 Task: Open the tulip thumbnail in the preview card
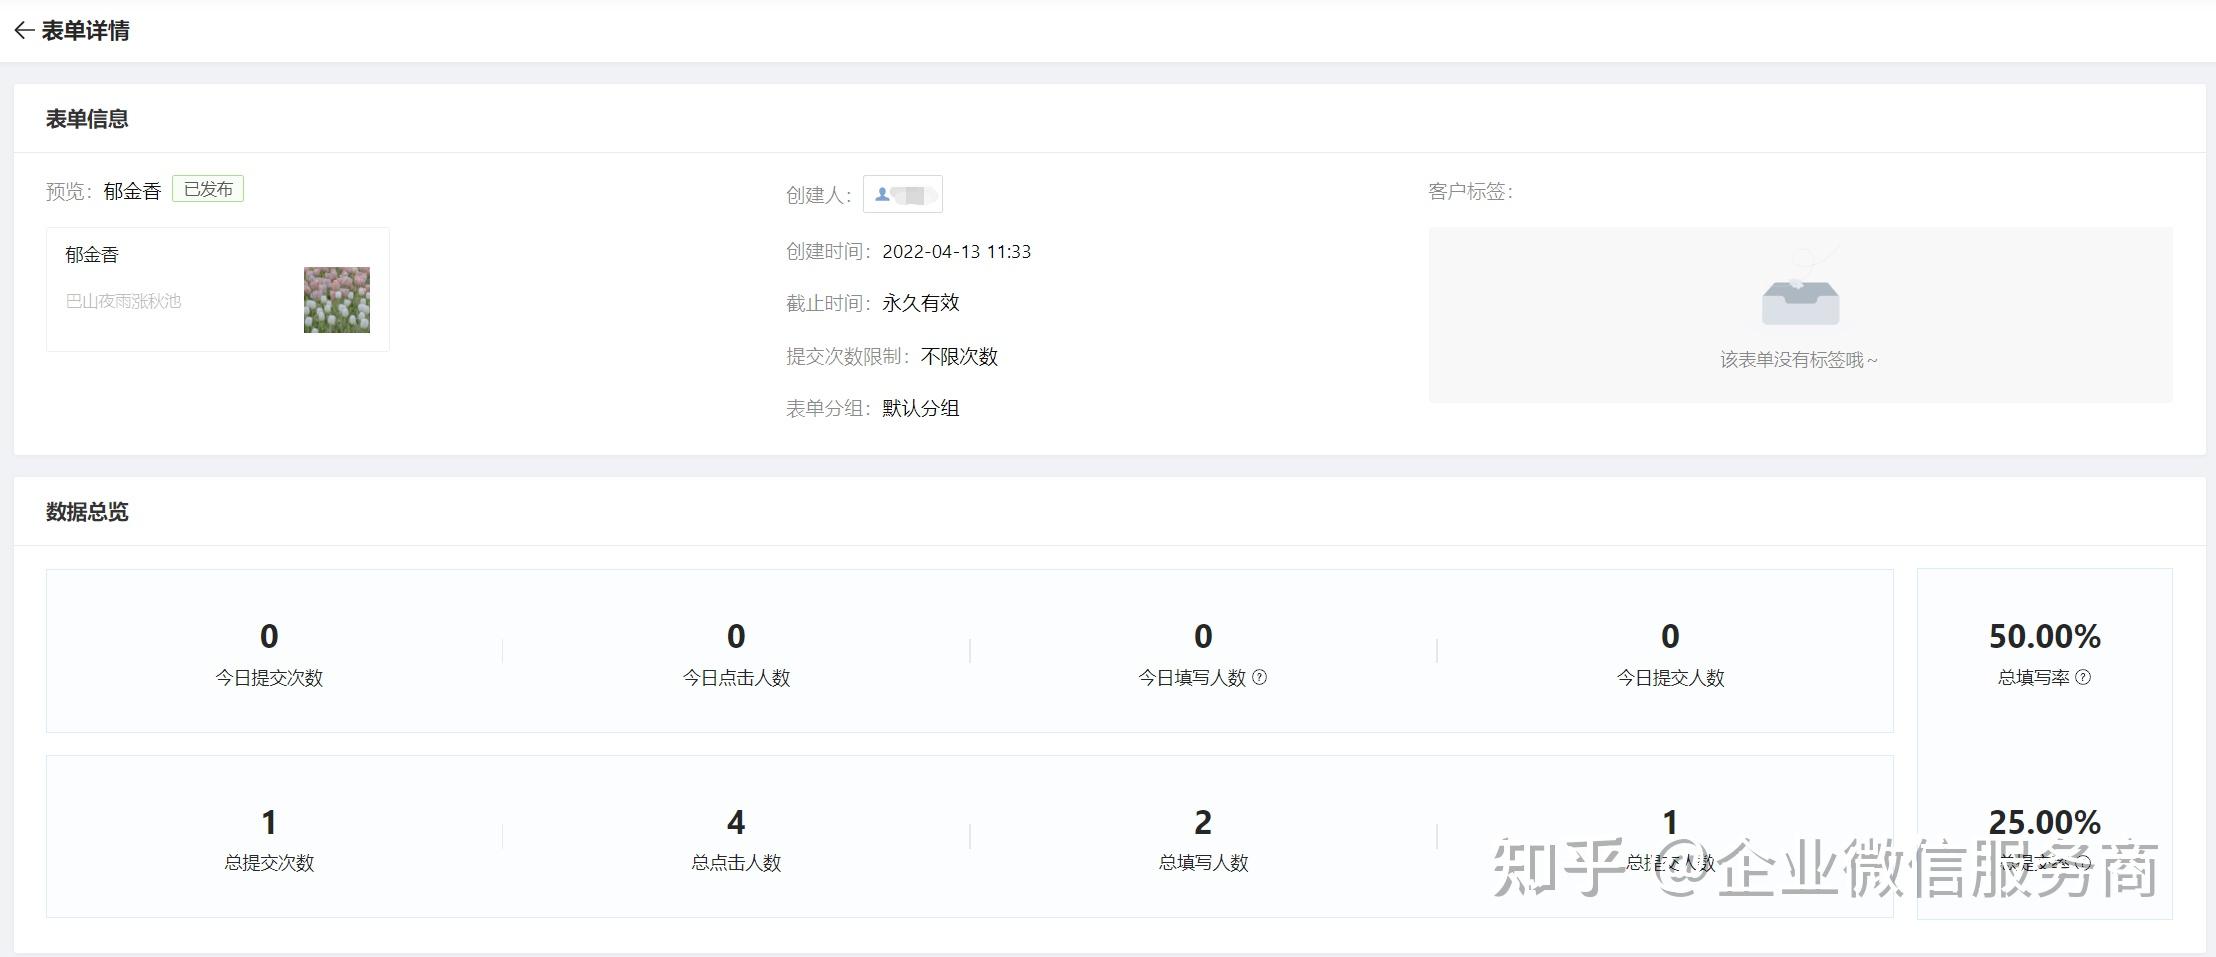(x=337, y=300)
